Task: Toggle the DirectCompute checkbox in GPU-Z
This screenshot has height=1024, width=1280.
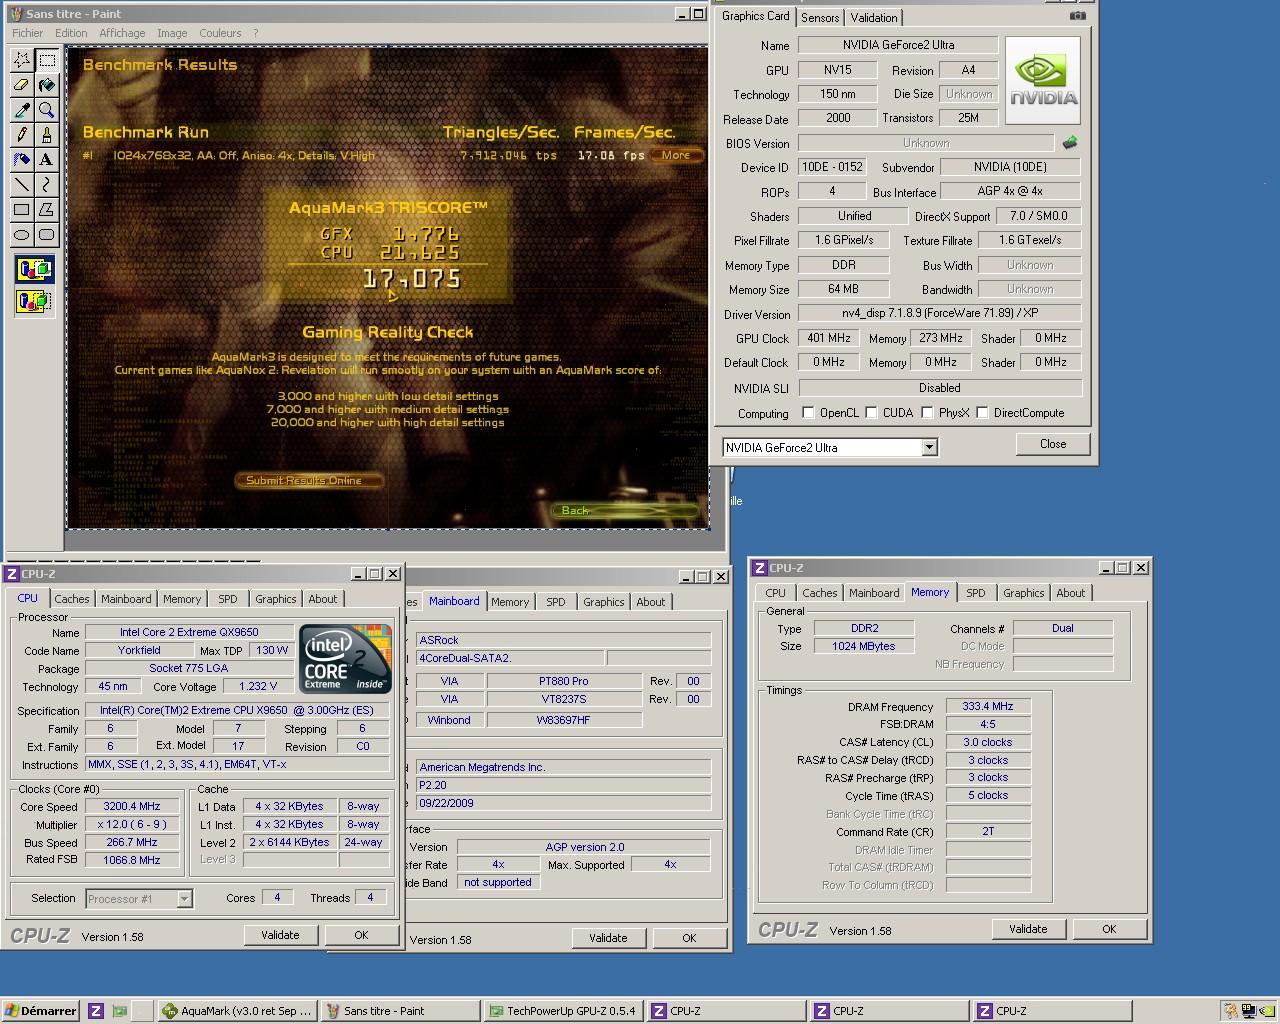Action: pyautogui.click(x=982, y=413)
